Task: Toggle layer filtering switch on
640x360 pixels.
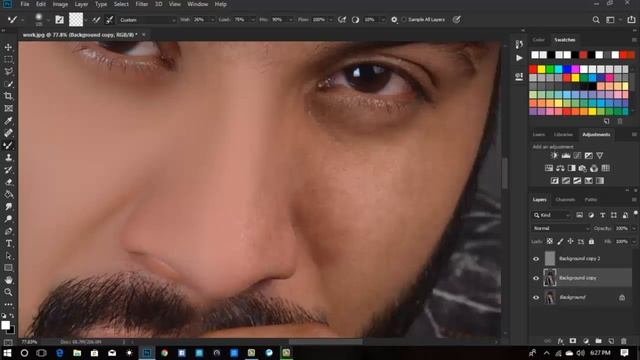Action: click(x=635, y=213)
